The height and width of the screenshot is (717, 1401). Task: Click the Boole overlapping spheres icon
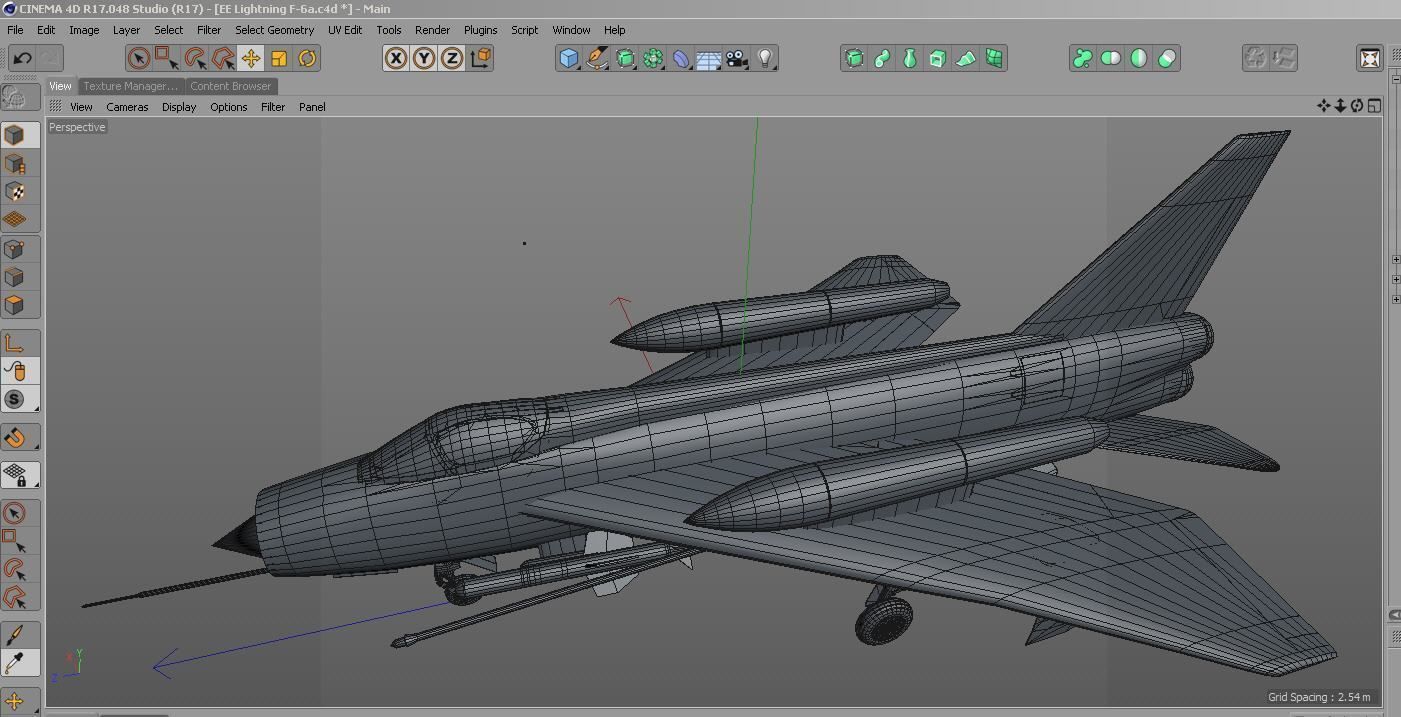click(x=1111, y=58)
